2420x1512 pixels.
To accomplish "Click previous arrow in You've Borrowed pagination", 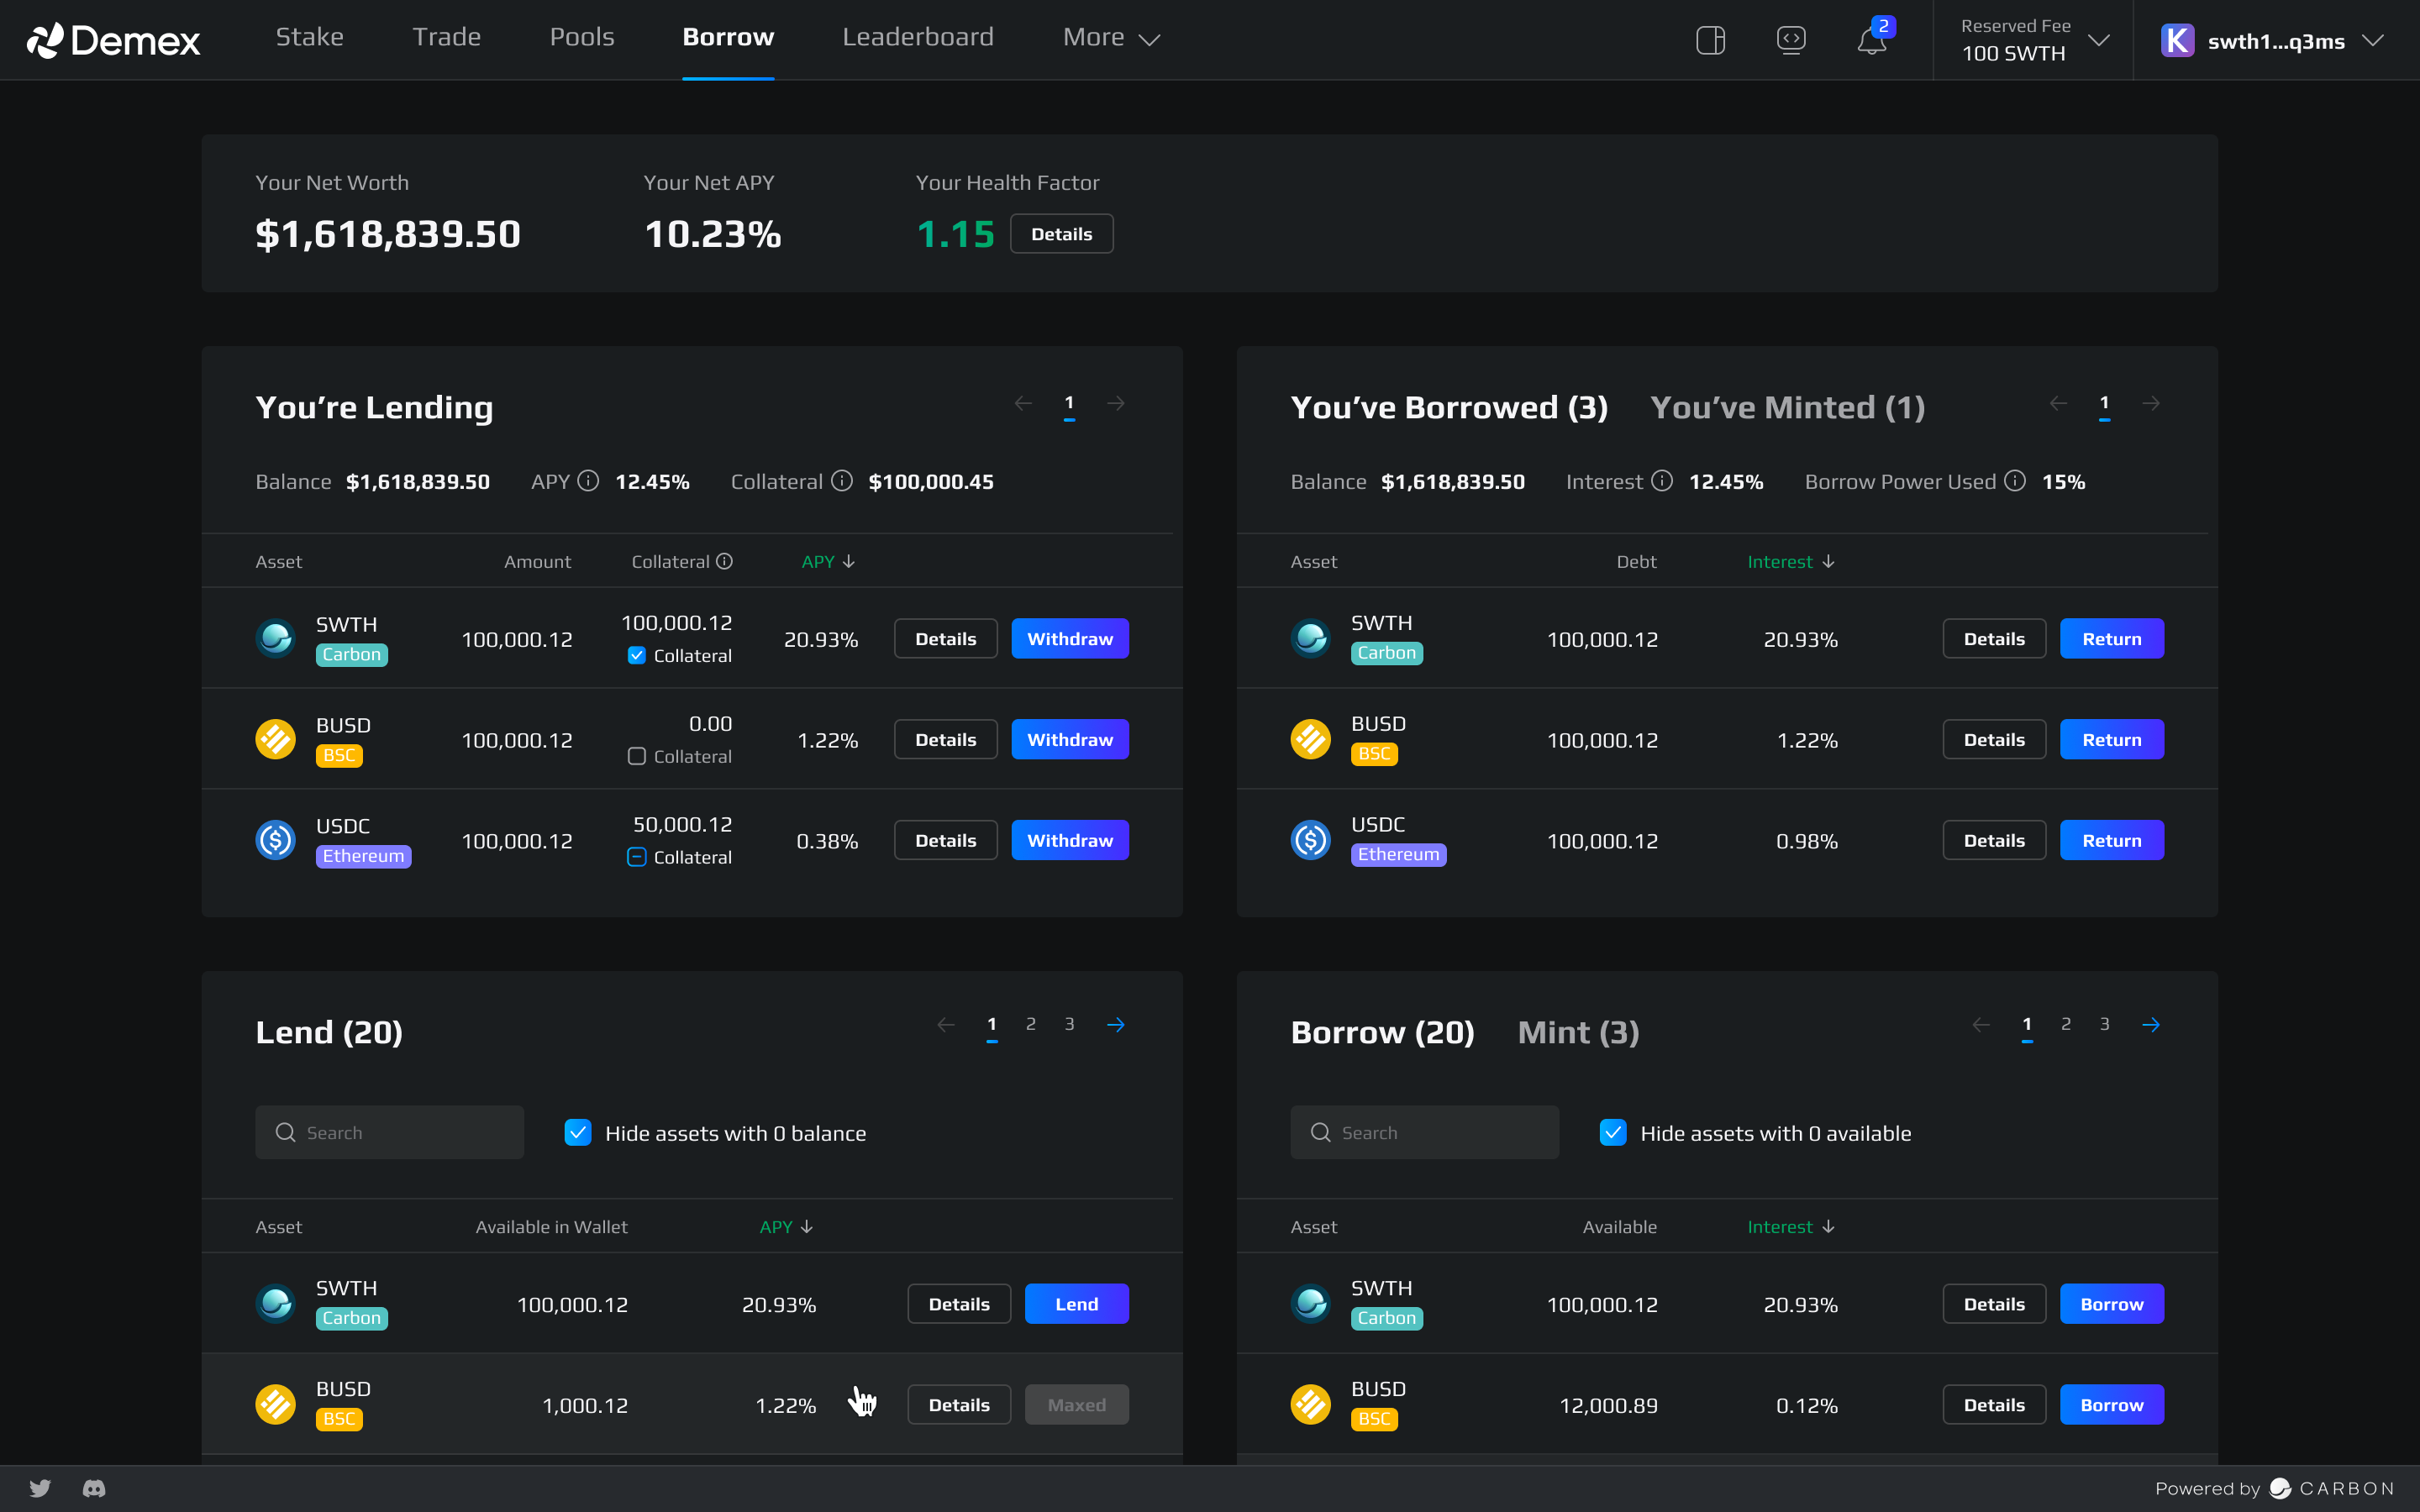I will [2058, 403].
